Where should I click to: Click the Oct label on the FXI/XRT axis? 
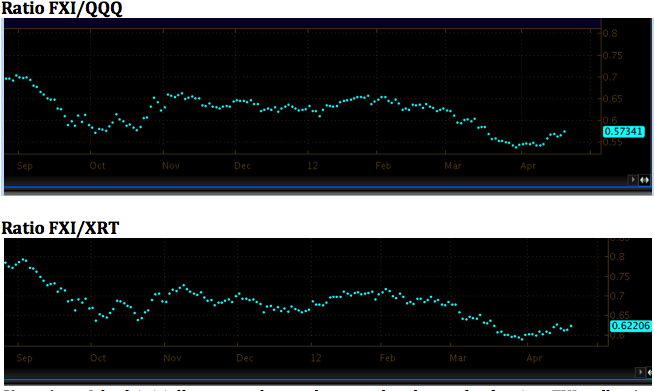pyautogui.click(x=98, y=358)
